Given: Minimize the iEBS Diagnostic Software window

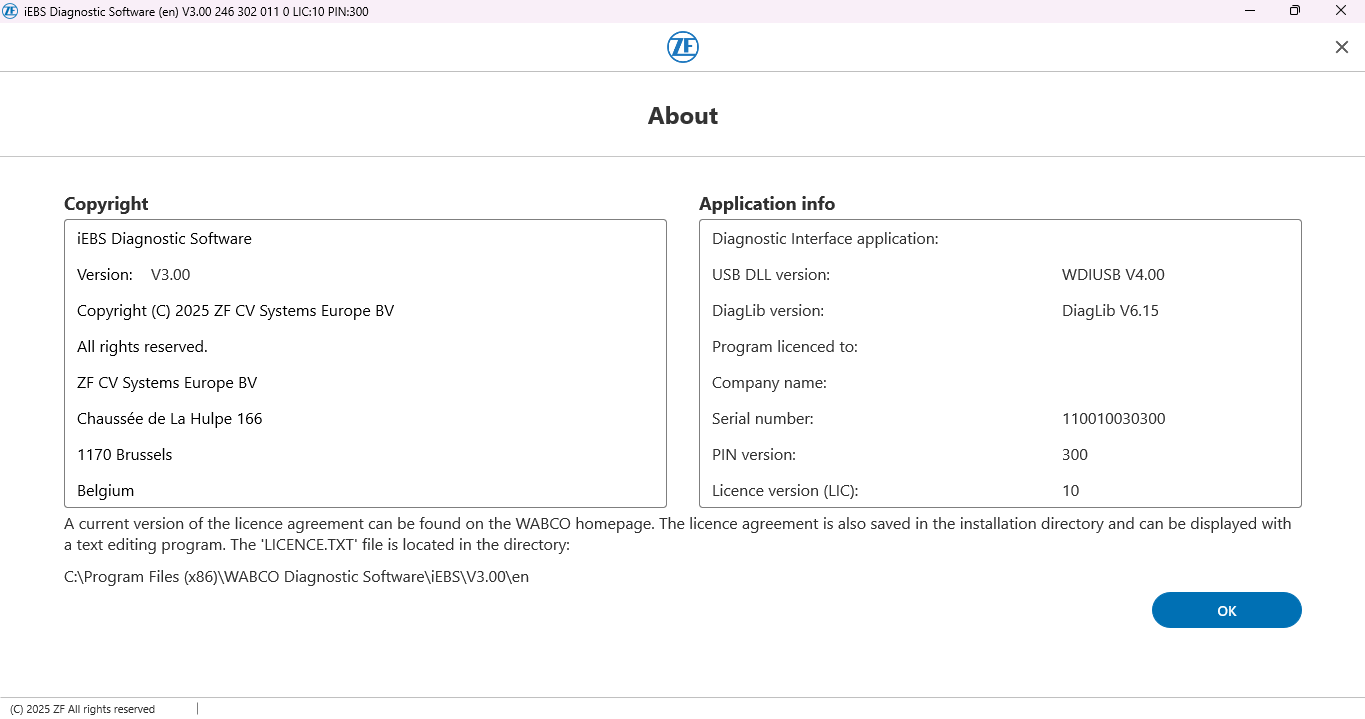Looking at the screenshot, I should click(1251, 11).
